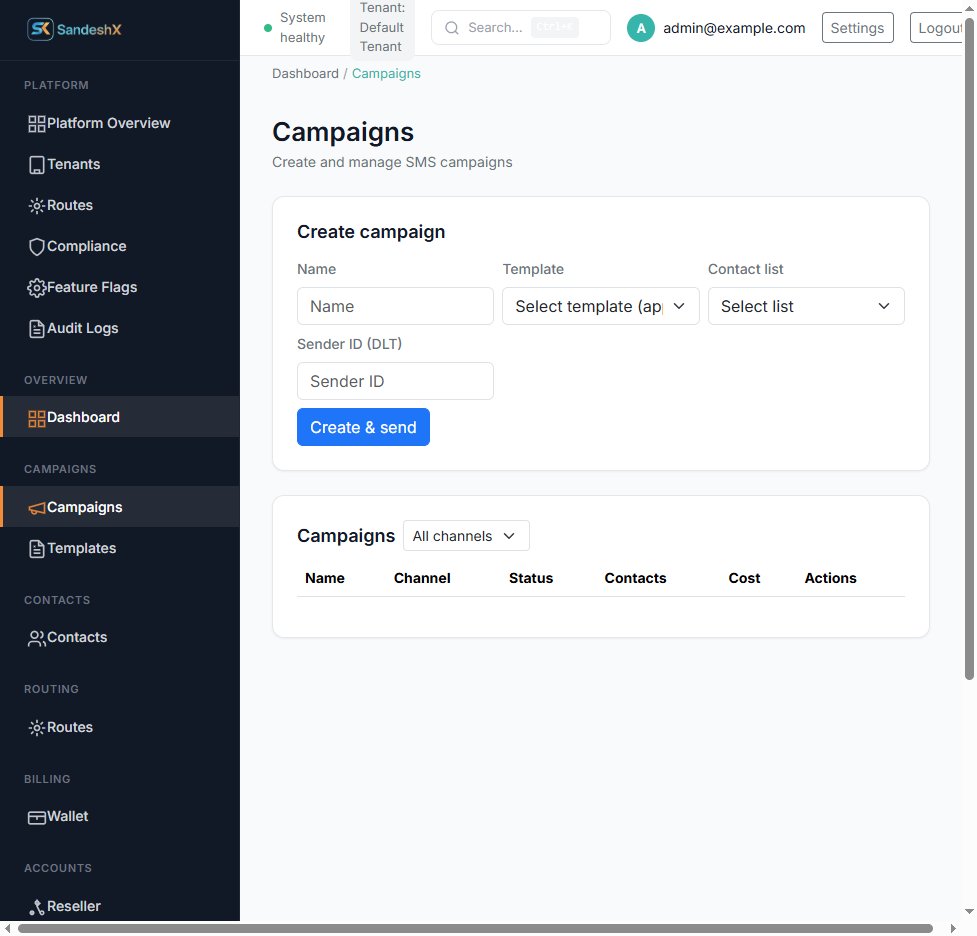Open Contacts in sidebar

pos(120,638)
